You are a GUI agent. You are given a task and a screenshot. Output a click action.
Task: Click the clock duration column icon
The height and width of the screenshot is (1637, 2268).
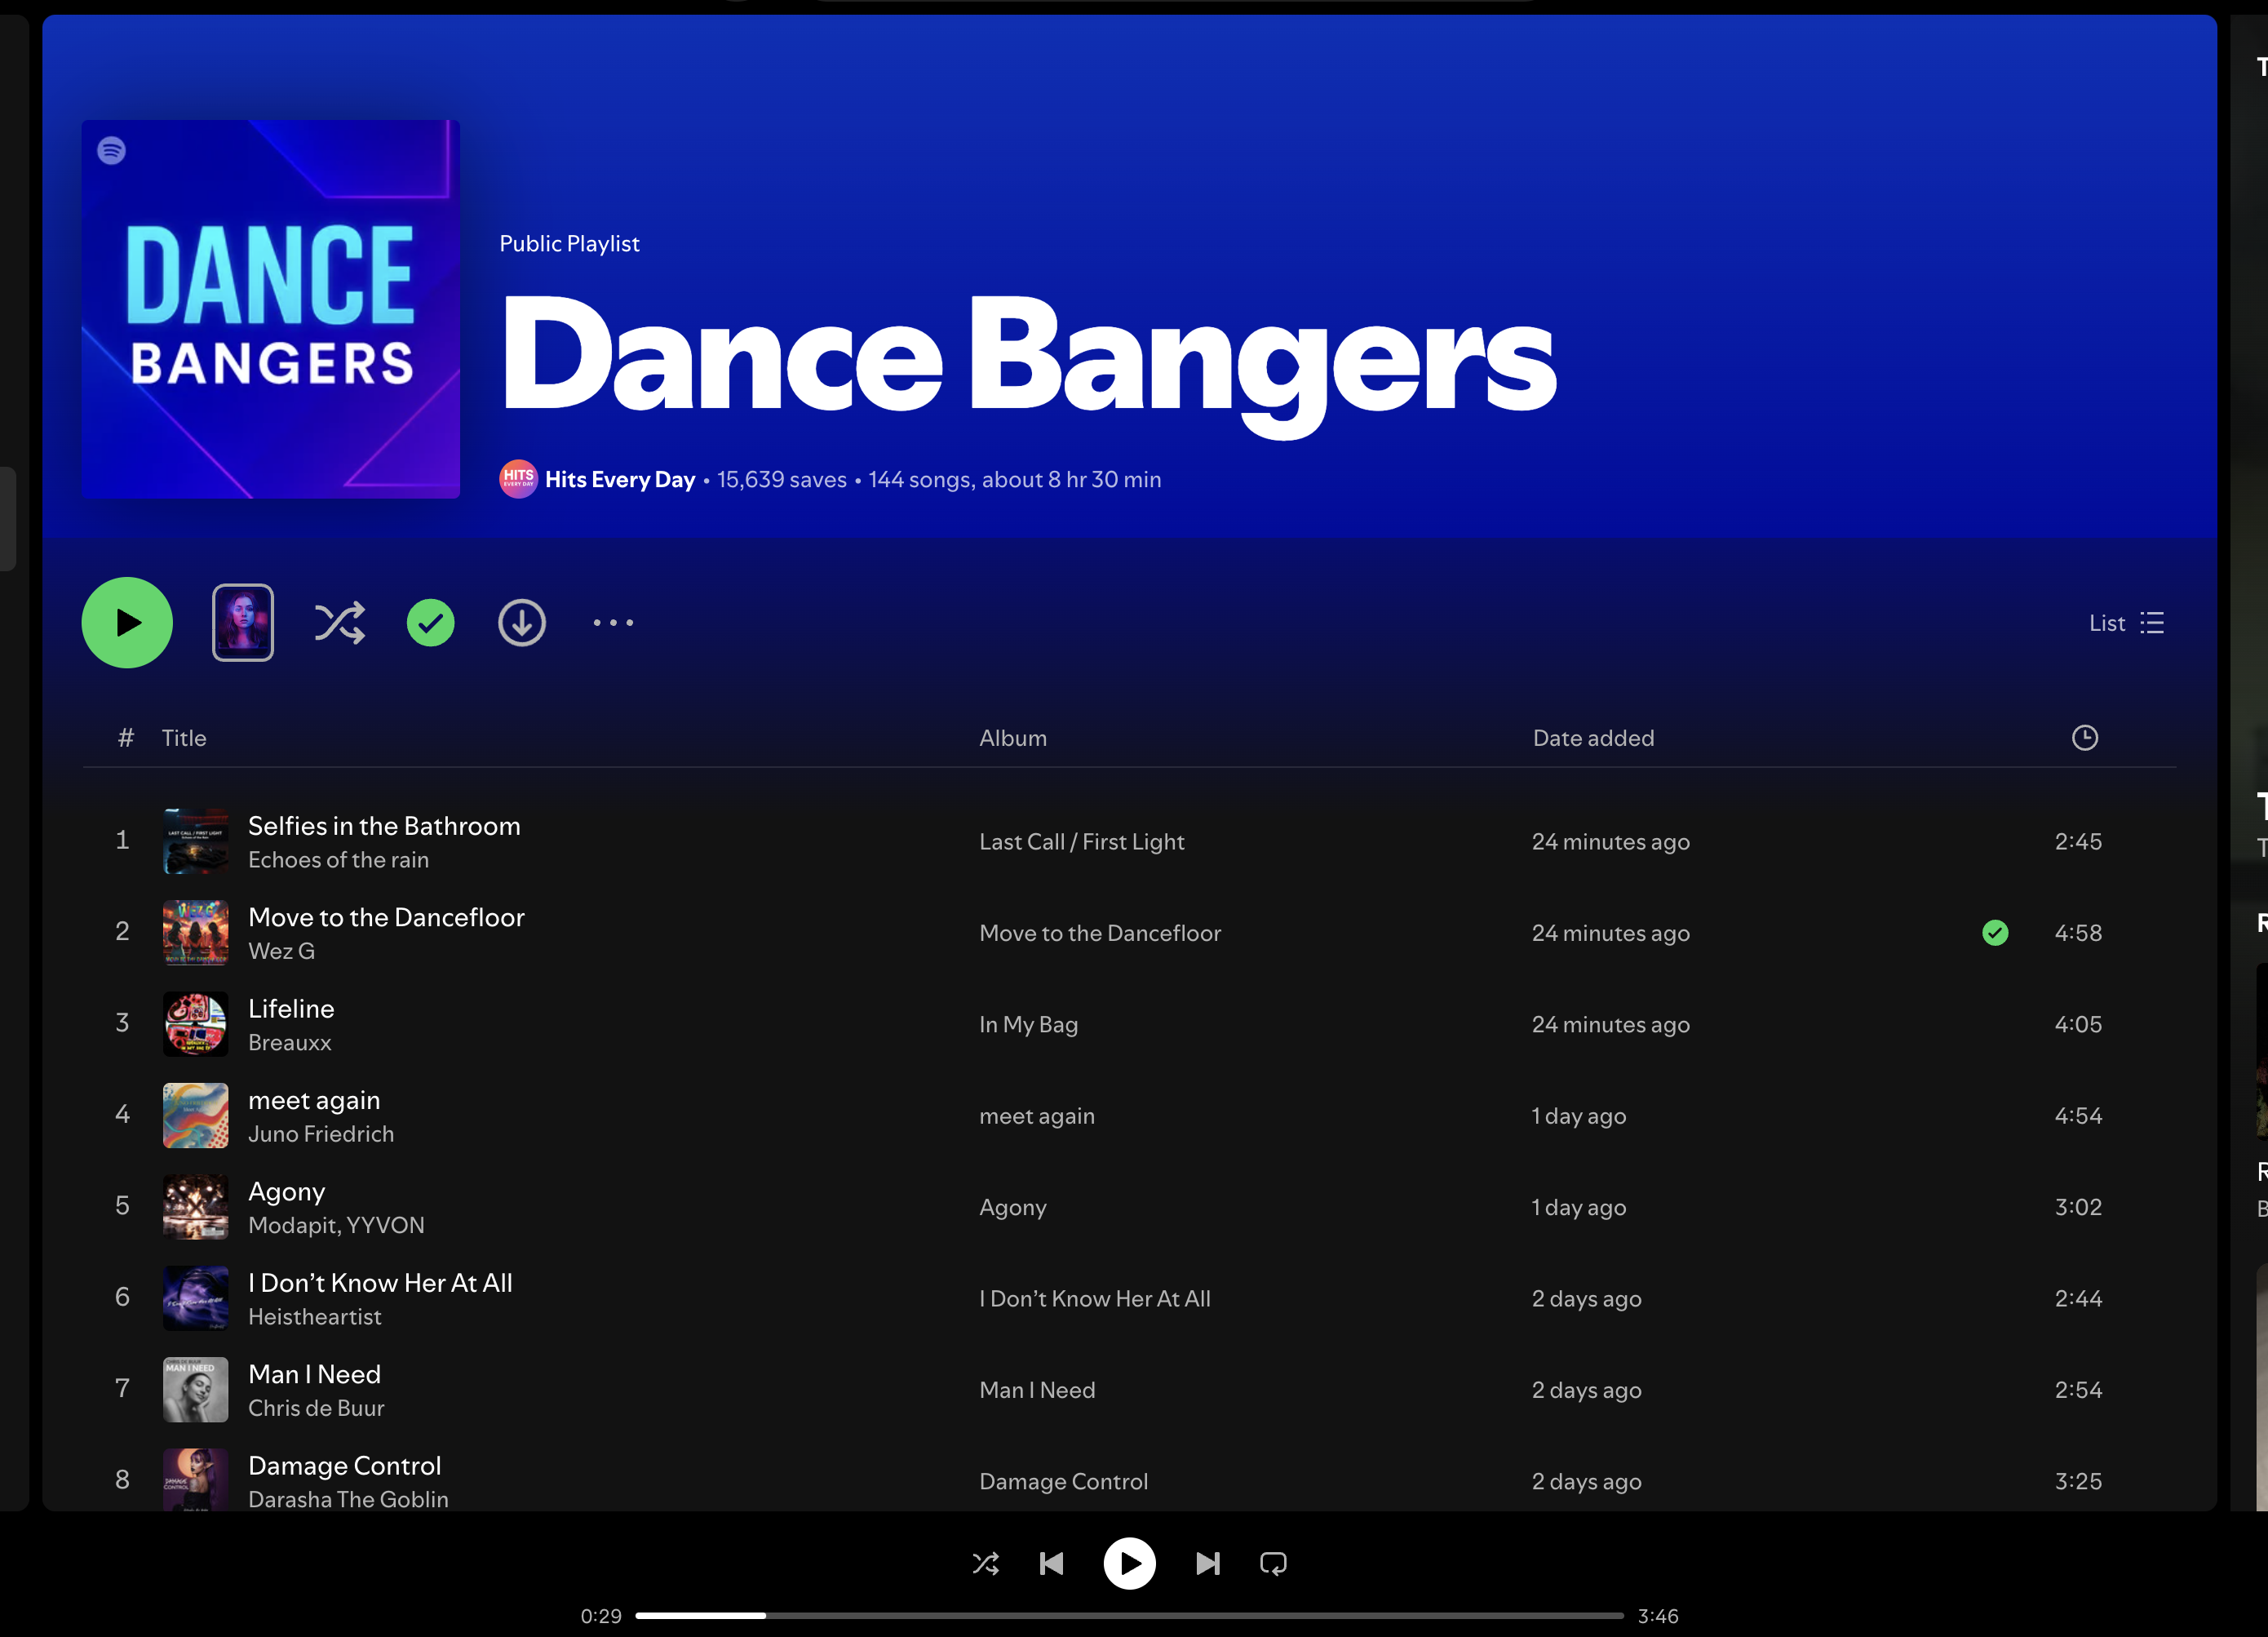[x=2084, y=738]
